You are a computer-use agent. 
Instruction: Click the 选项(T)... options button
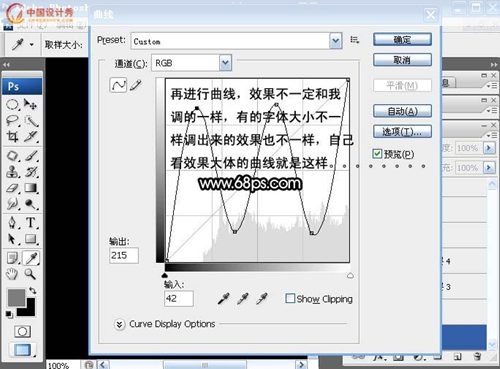pos(402,132)
